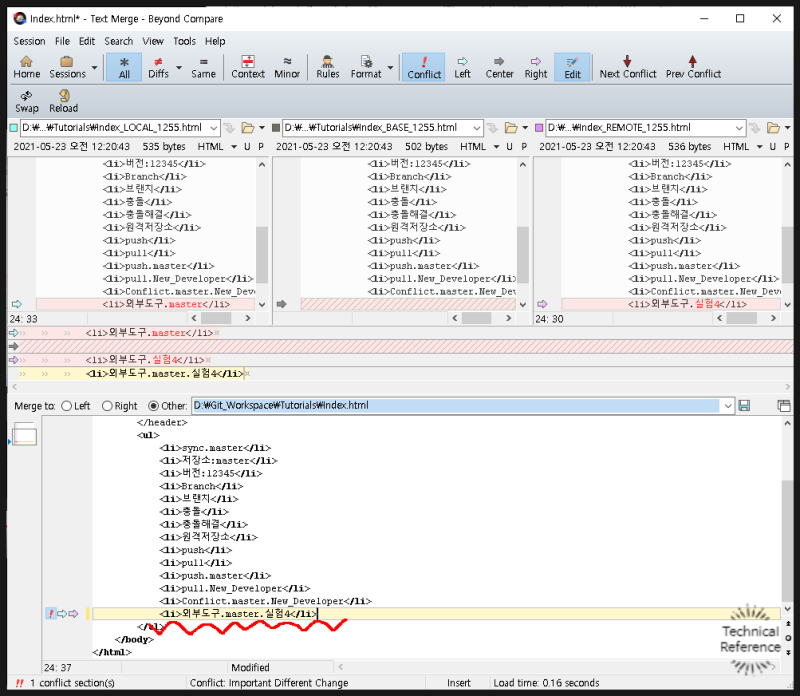Take the Center pane change

(499, 66)
